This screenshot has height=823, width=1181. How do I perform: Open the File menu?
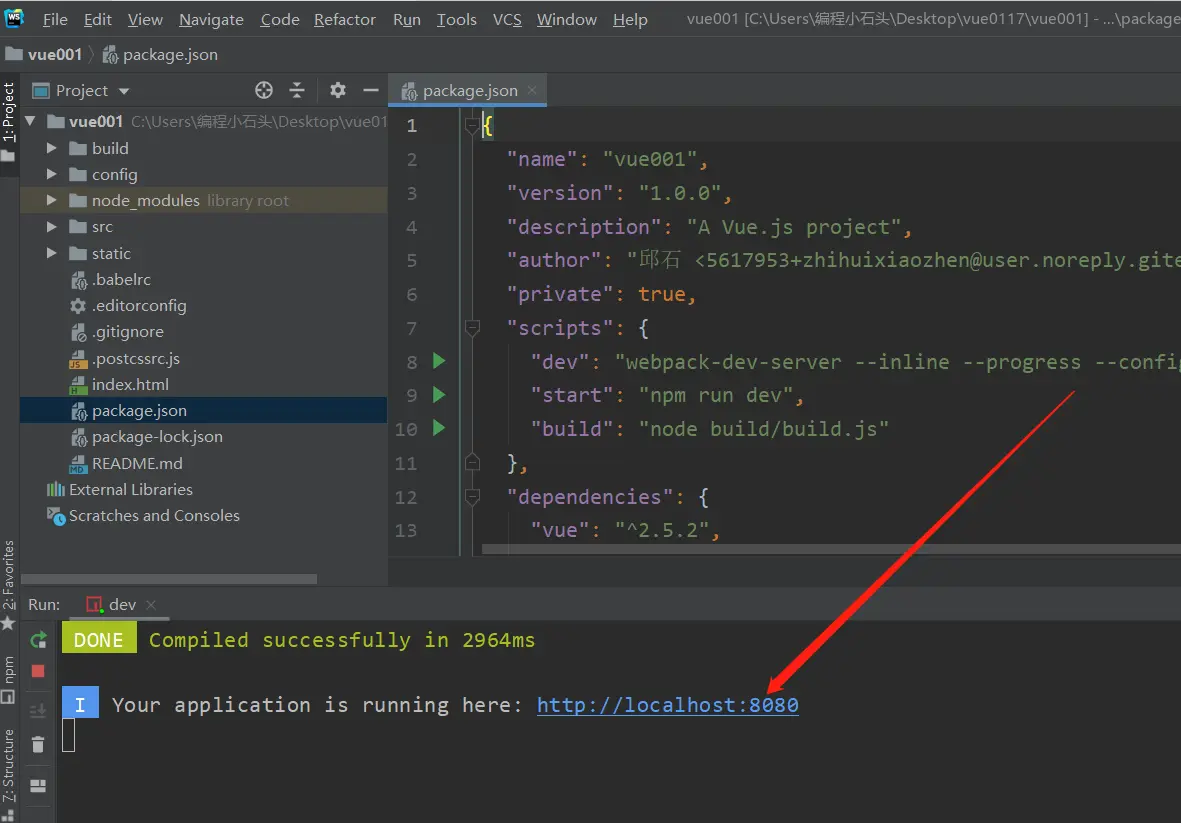pos(55,20)
